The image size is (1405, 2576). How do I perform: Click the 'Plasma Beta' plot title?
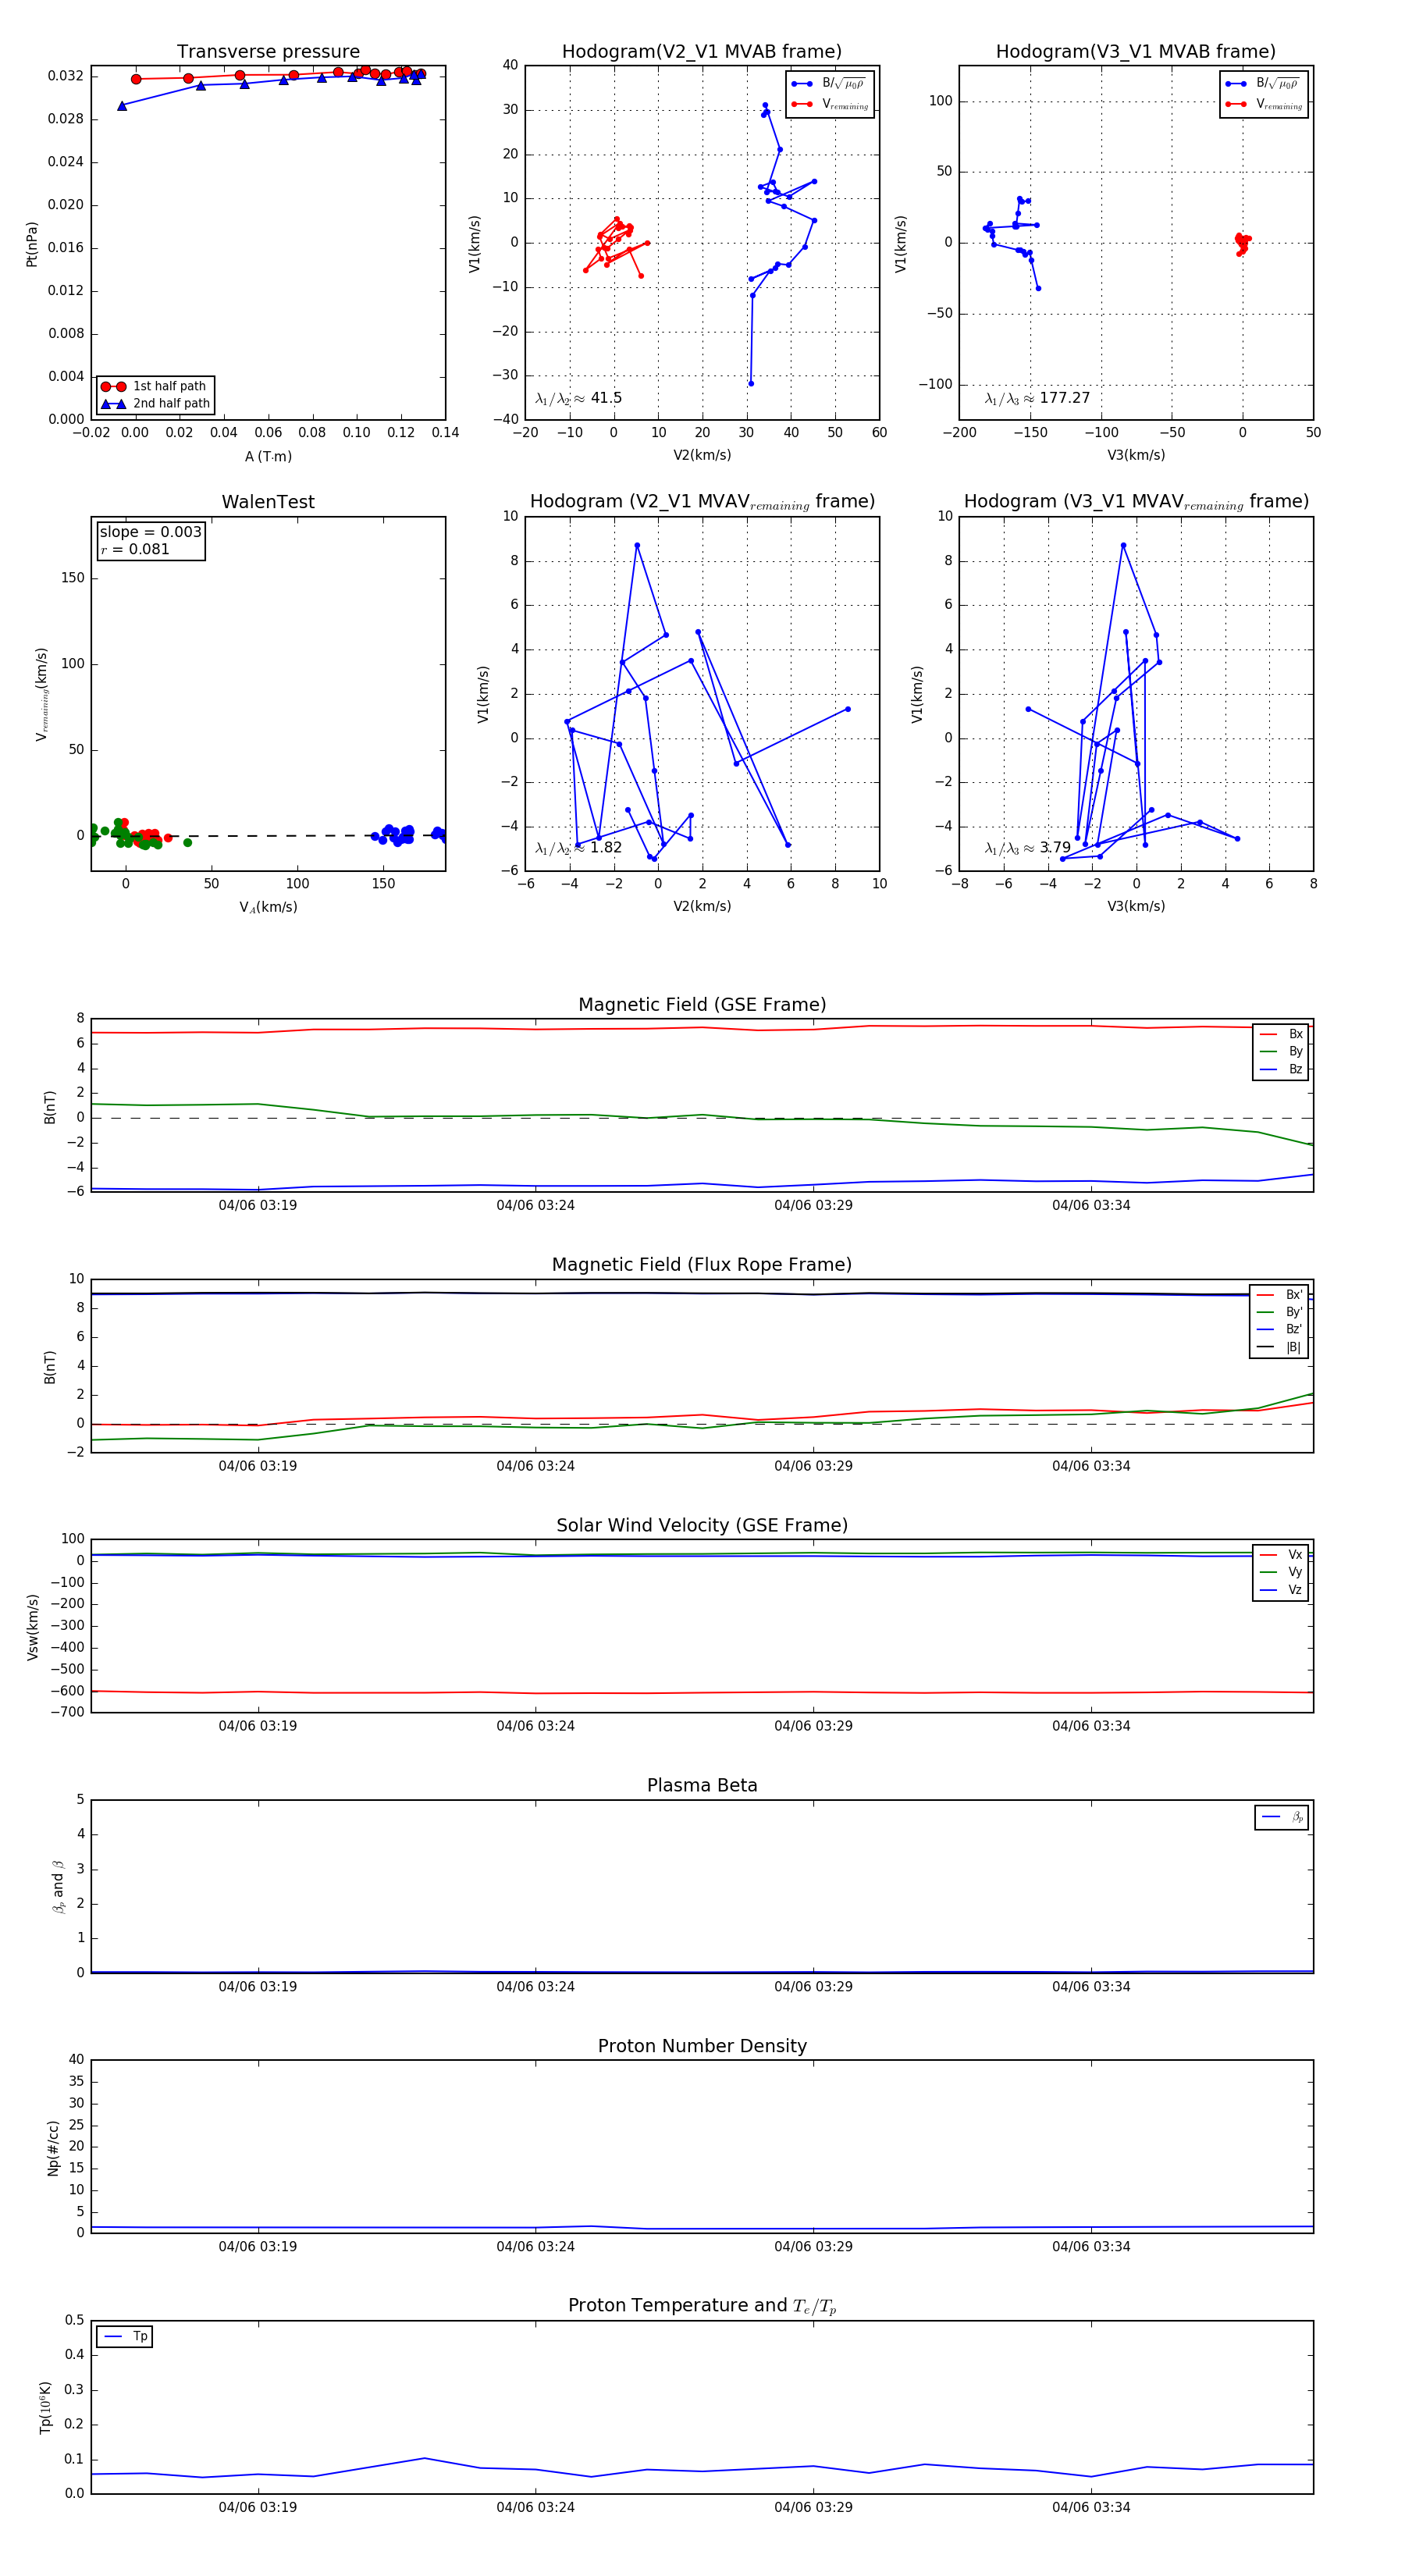(x=702, y=1786)
